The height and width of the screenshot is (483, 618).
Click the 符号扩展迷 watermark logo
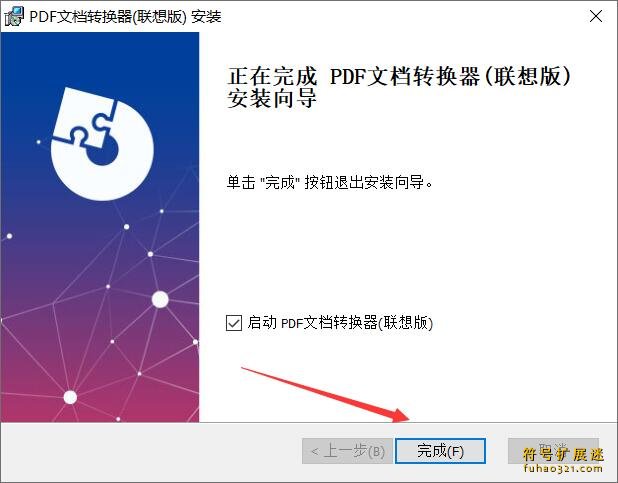[x=563, y=455]
